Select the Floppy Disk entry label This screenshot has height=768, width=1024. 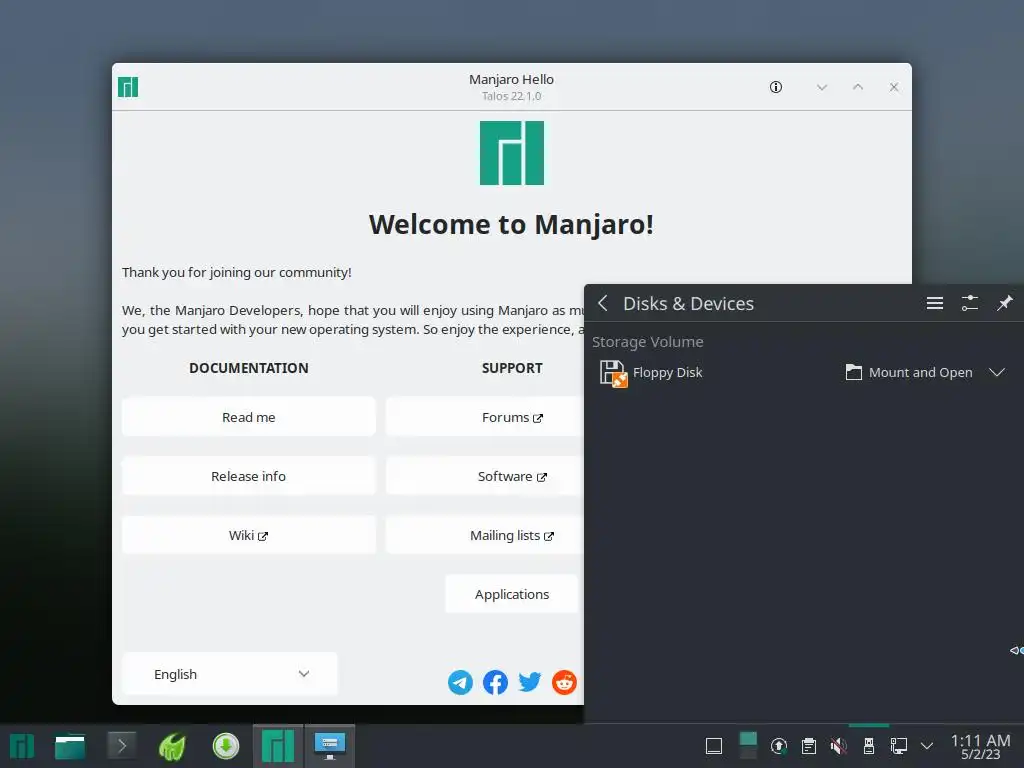pos(667,372)
